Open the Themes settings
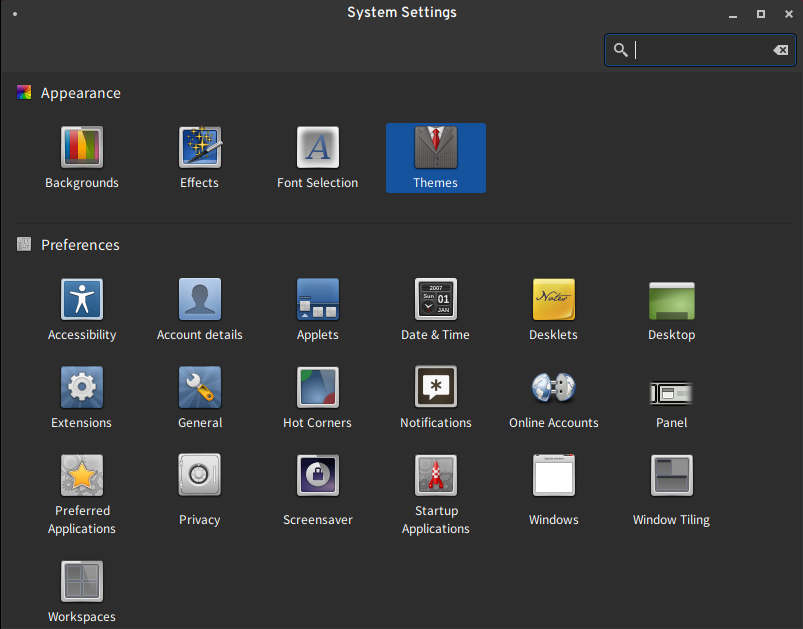 pos(435,148)
